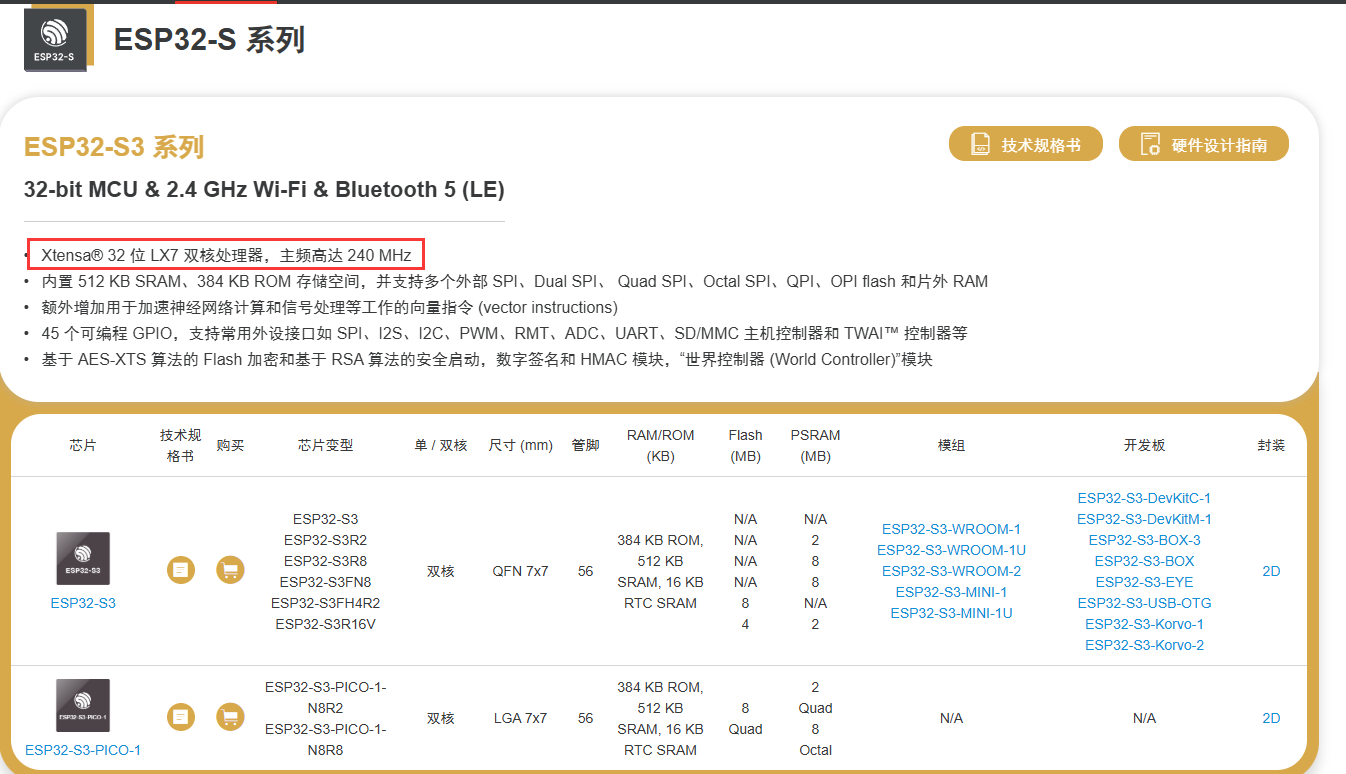
Task: Click the 管脚 column header
Action: point(585,445)
